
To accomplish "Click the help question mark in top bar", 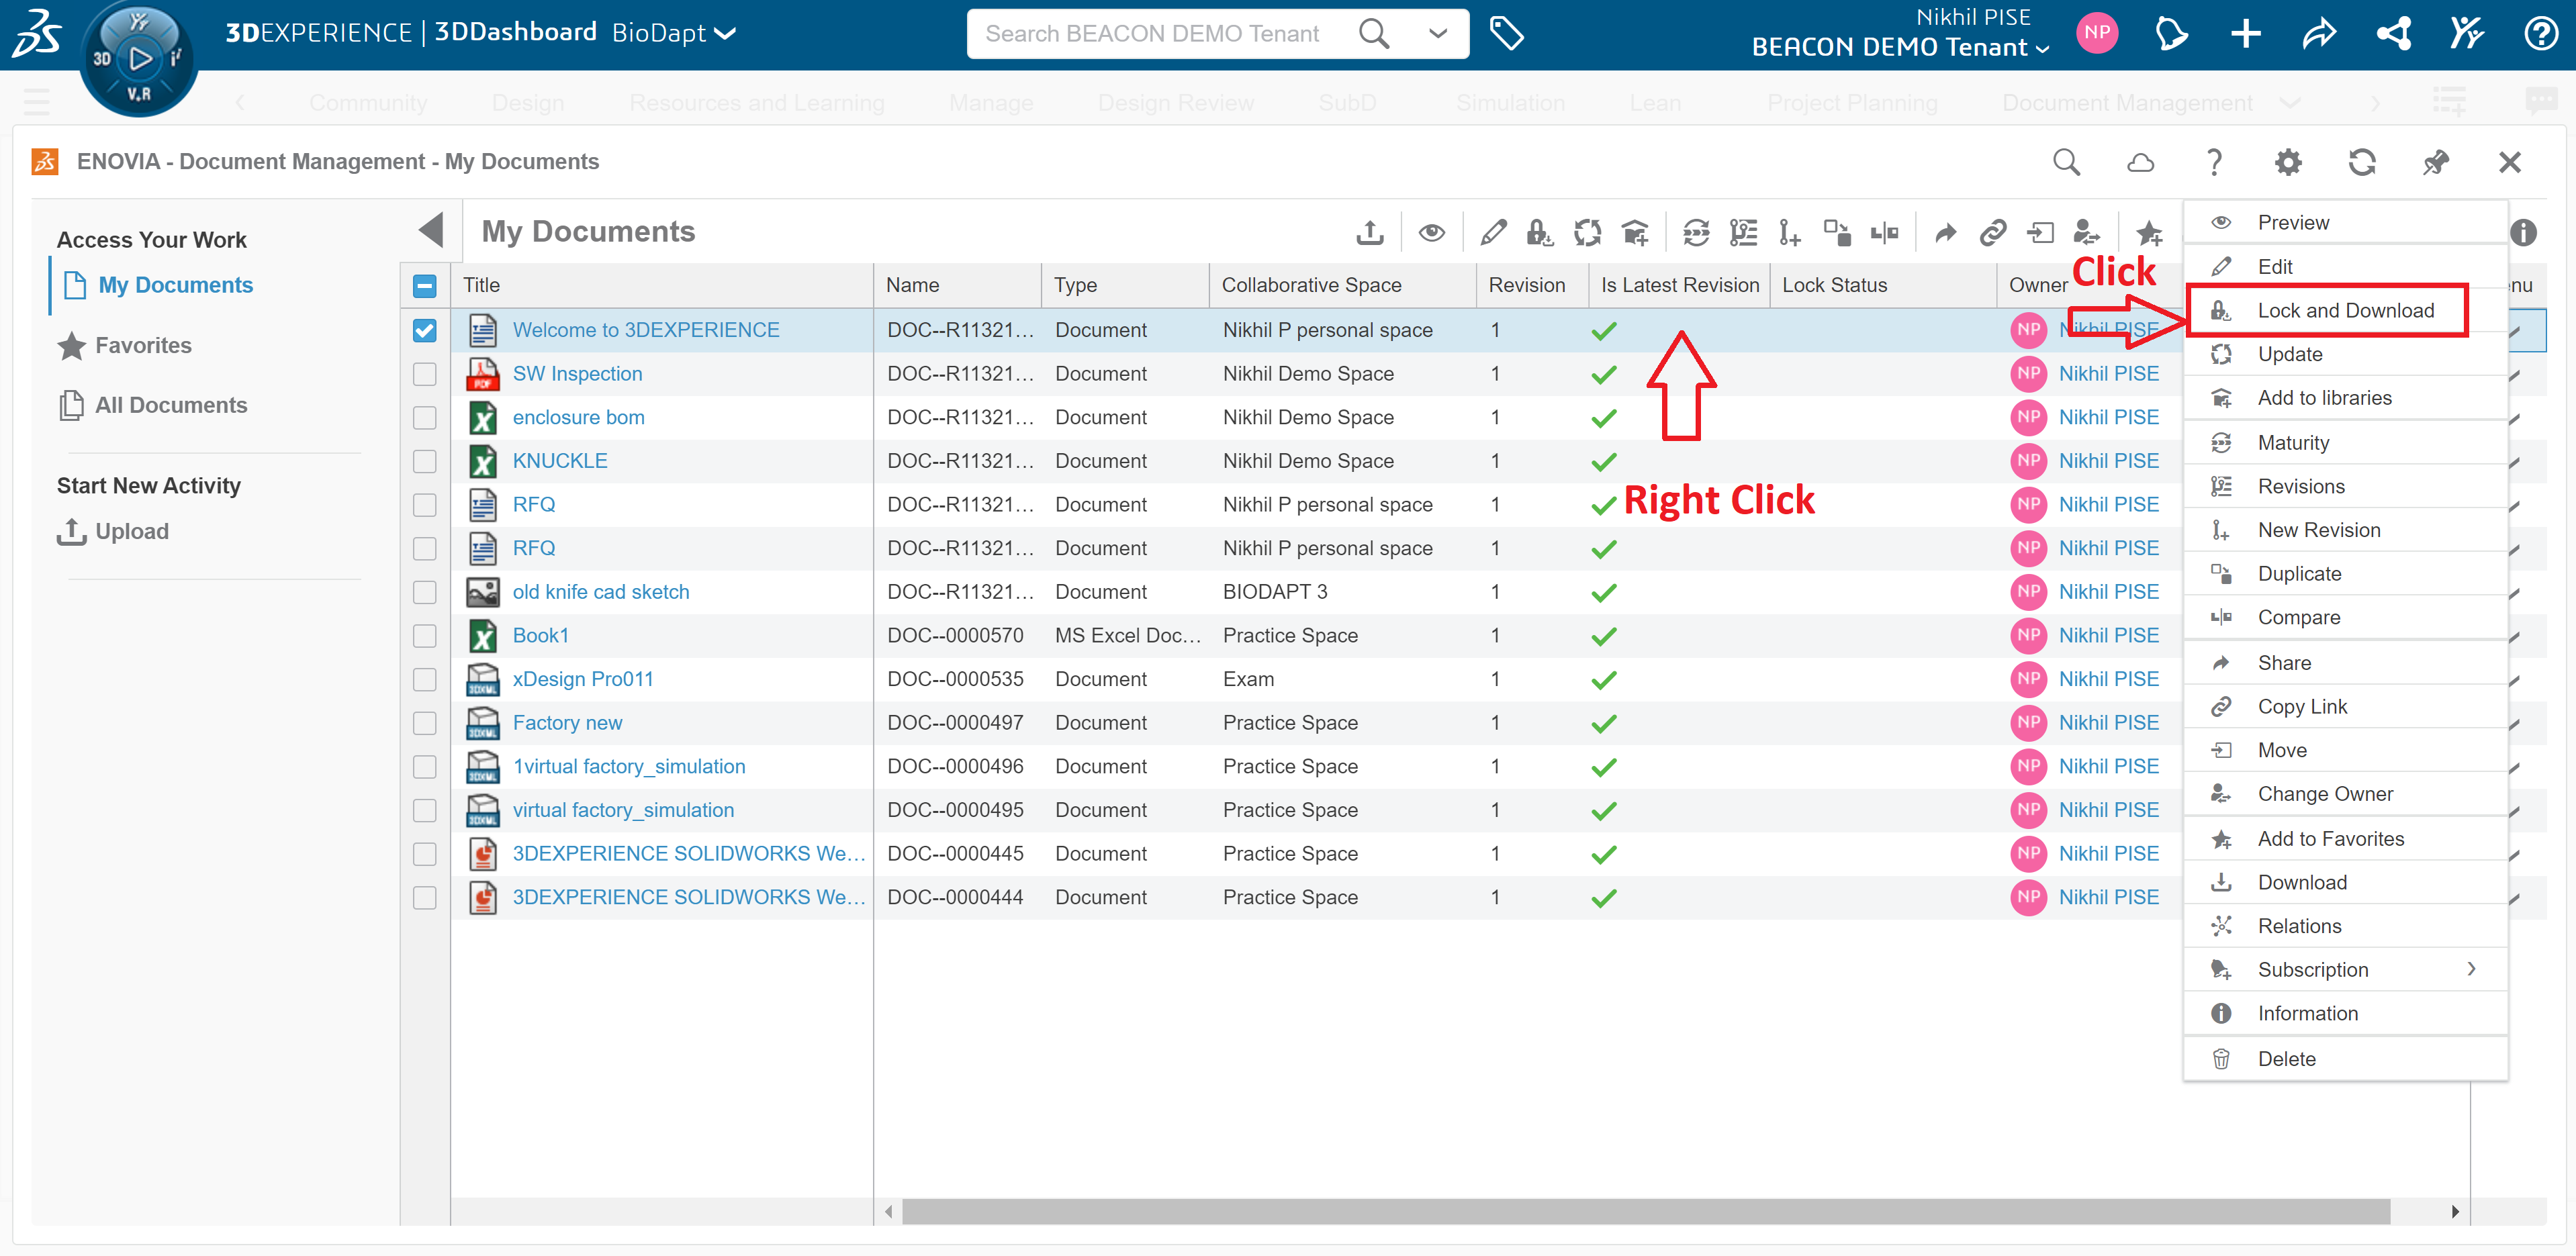I will point(2540,33).
